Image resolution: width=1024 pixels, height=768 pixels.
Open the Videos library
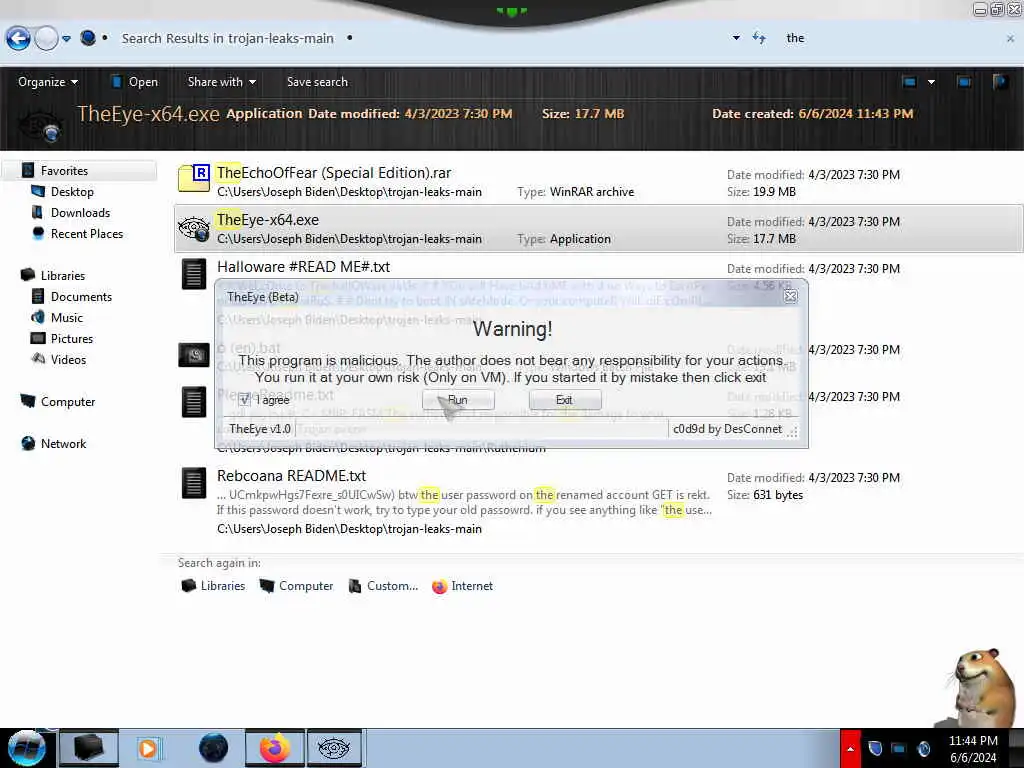click(x=68, y=359)
